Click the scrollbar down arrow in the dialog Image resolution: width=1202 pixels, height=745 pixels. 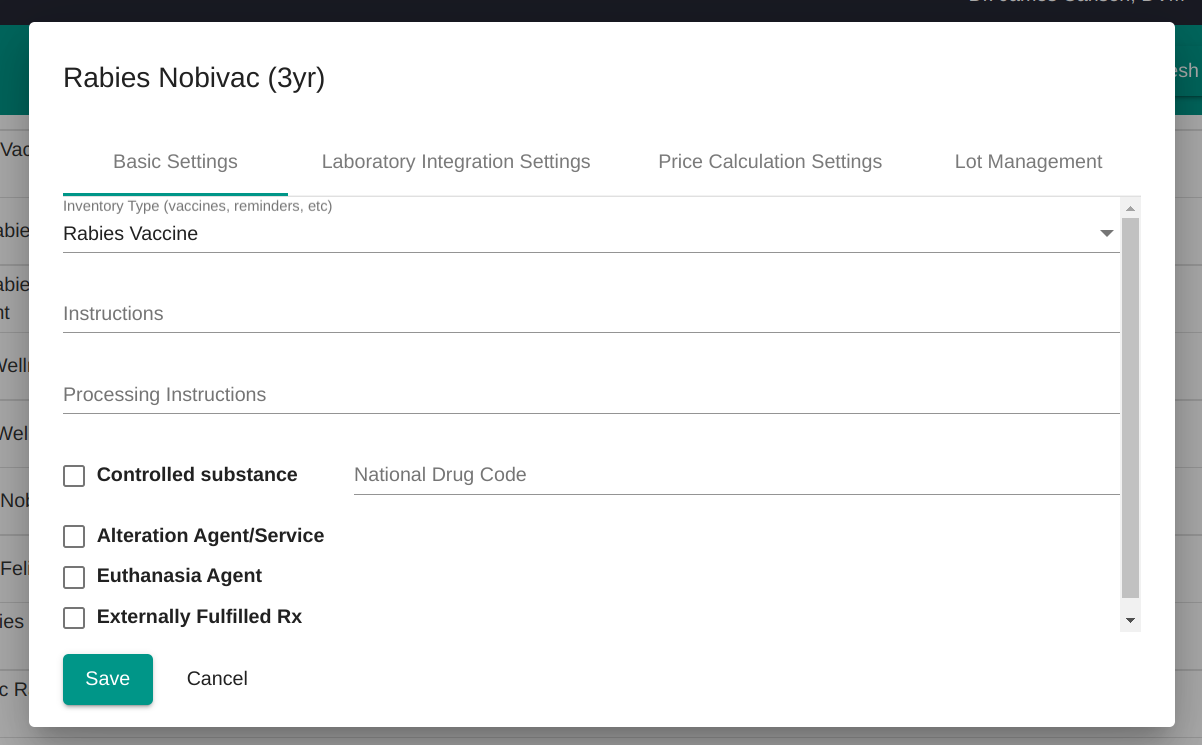[x=1131, y=621]
